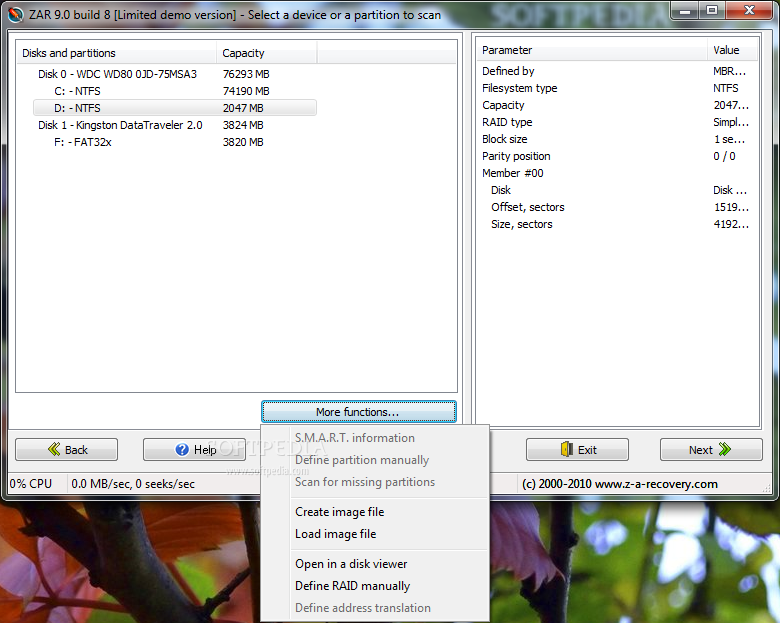Image resolution: width=780 pixels, height=623 pixels.
Task: Open the More functions... dropdown button
Action: [359, 412]
